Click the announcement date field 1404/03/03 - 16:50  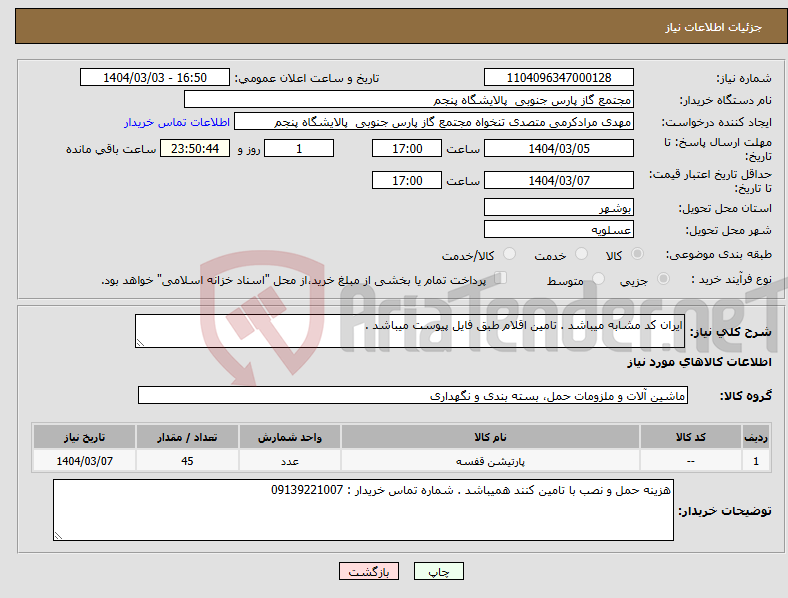pyautogui.click(x=155, y=77)
